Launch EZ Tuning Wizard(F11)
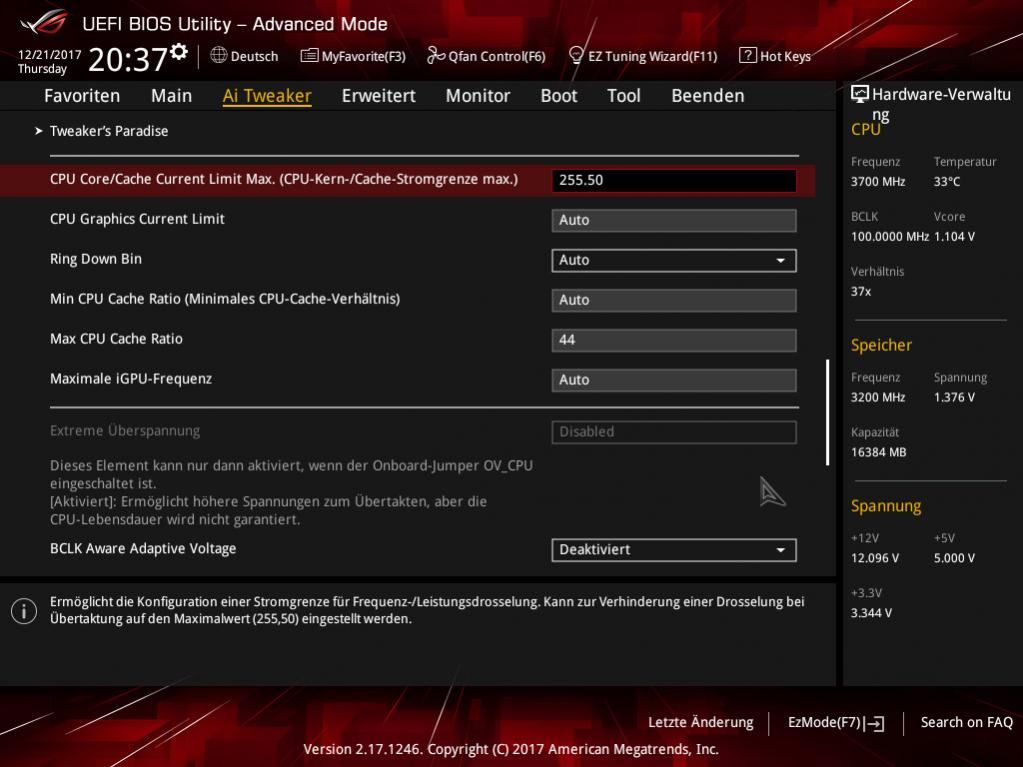The image size is (1023, 767). point(643,56)
